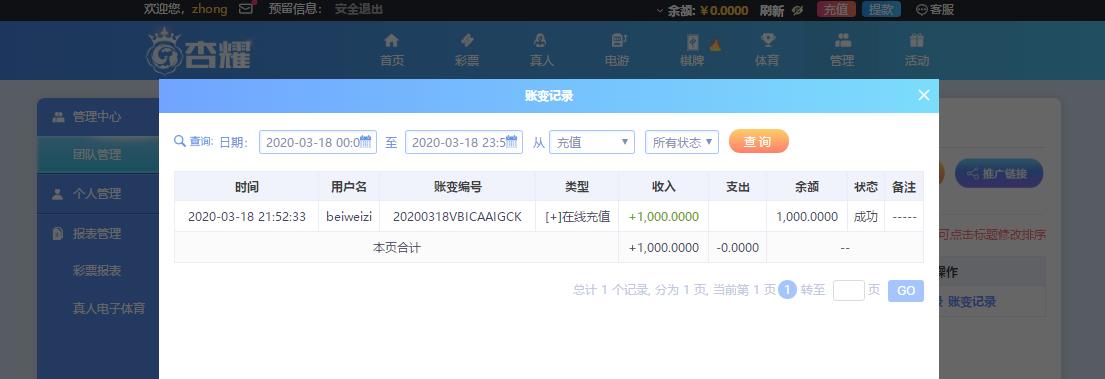Select 报表管理 in the sidebar
Image resolution: width=1105 pixels, height=379 pixels.
tap(97, 233)
